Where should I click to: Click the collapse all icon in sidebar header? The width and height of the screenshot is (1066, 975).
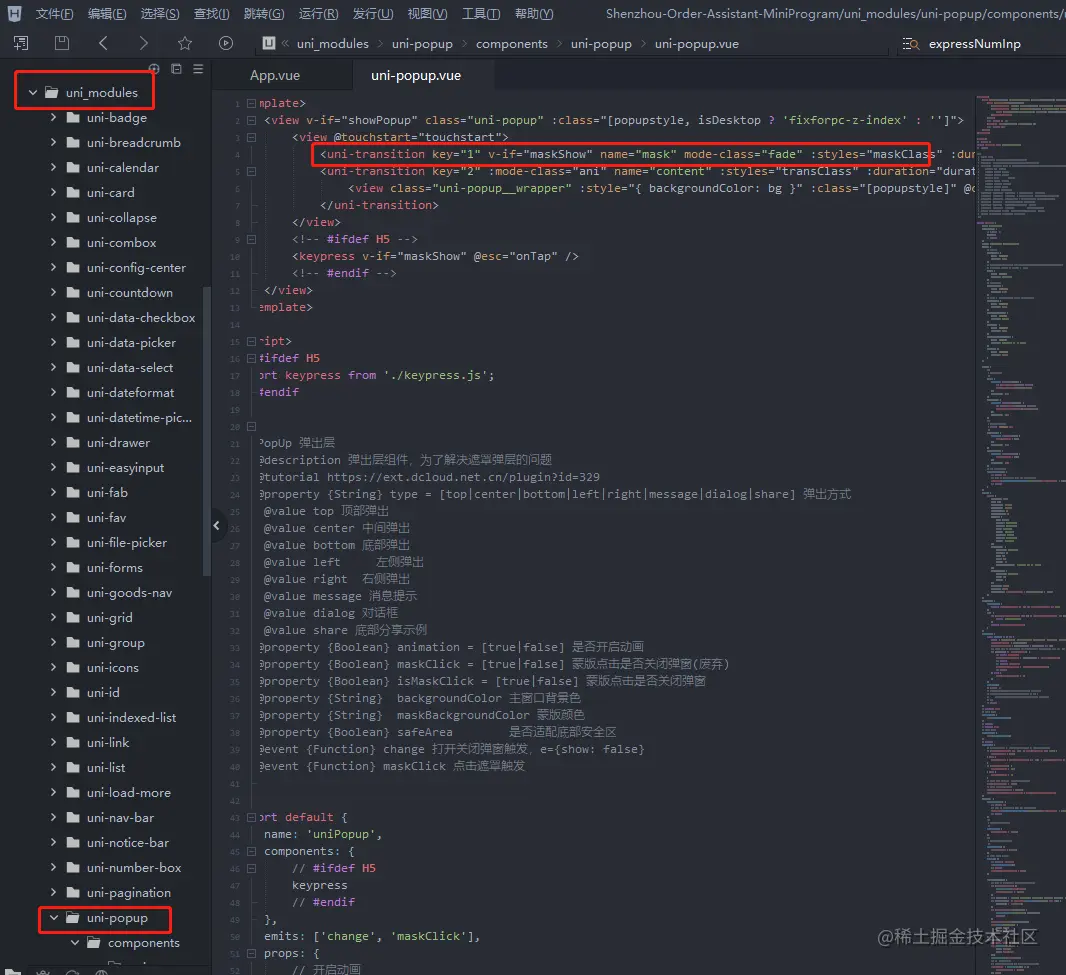176,69
